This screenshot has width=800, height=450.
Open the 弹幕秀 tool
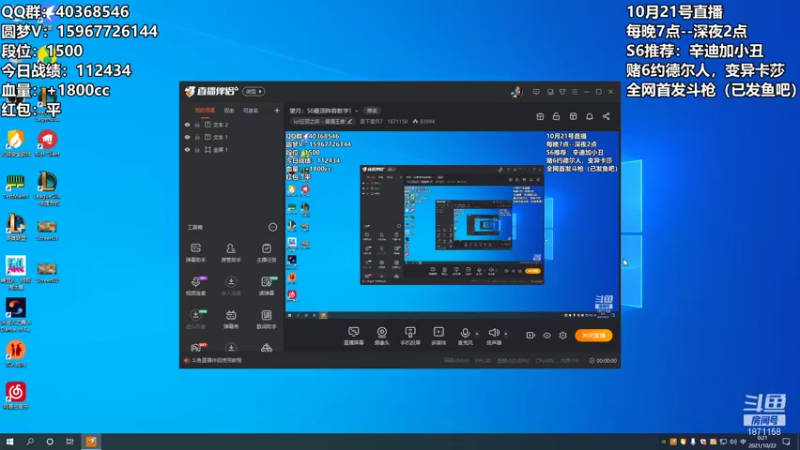[231, 319]
